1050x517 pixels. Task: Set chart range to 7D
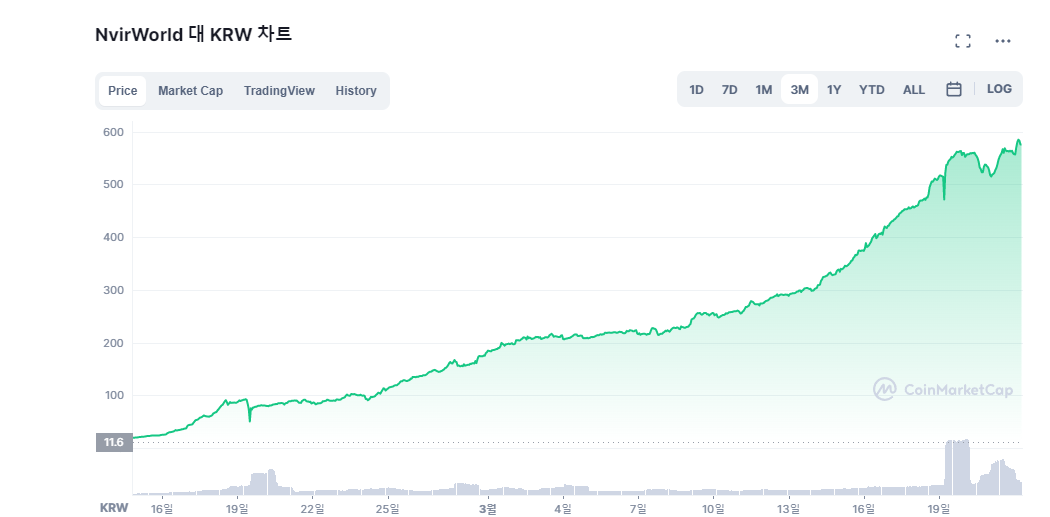coord(729,90)
